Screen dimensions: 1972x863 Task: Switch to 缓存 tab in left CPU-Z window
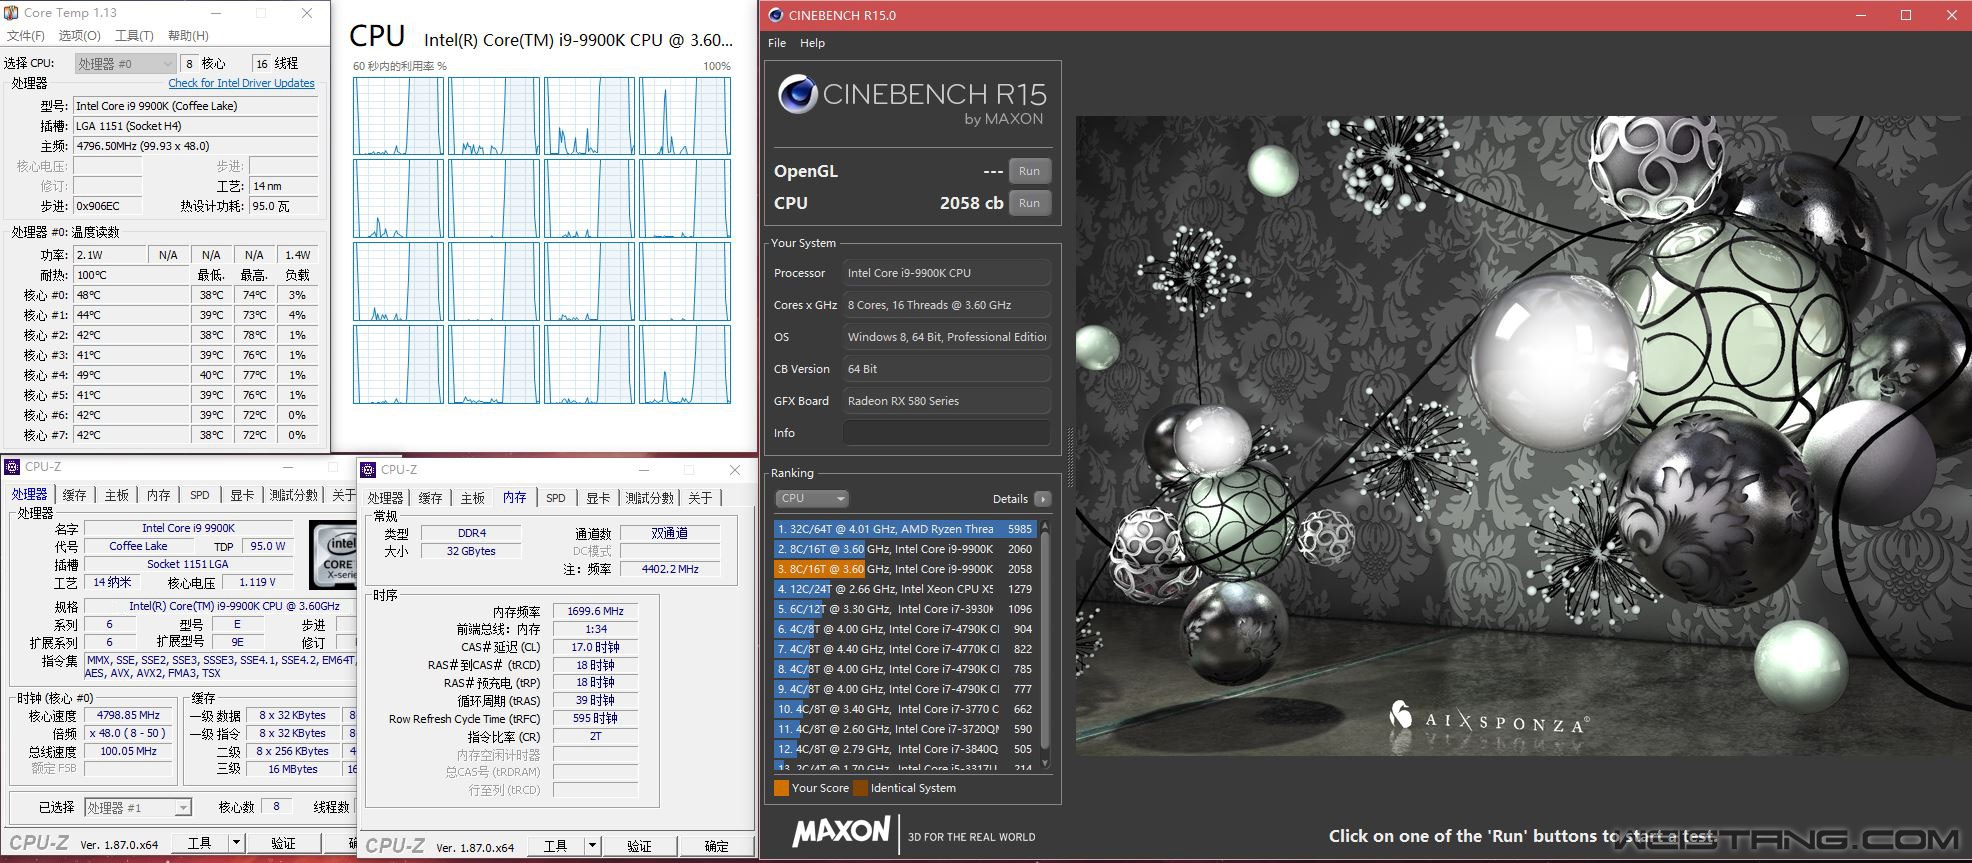pos(75,495)
